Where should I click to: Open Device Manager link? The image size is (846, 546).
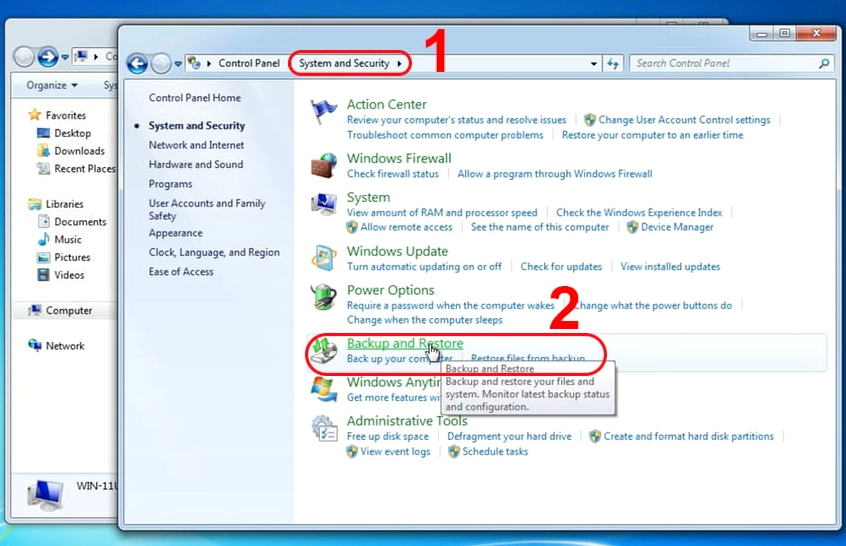coord(677,227)
